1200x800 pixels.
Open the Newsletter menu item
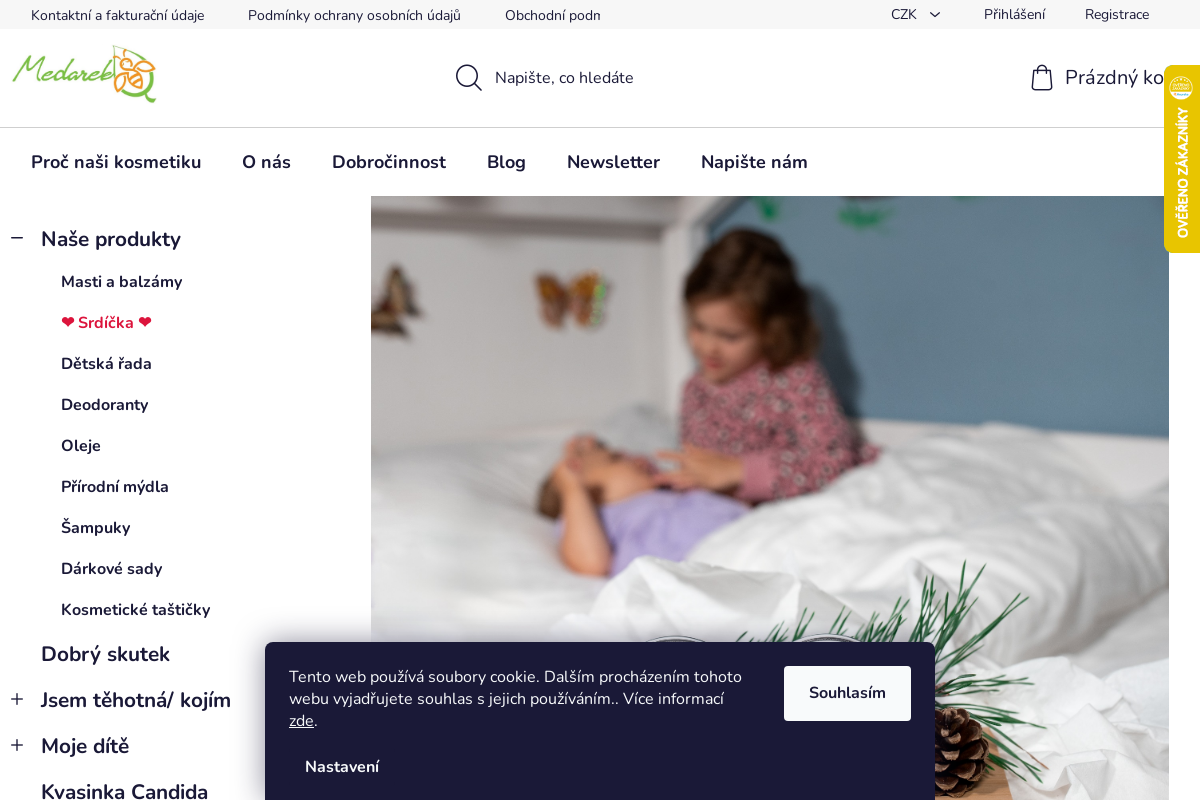[613, 162]
